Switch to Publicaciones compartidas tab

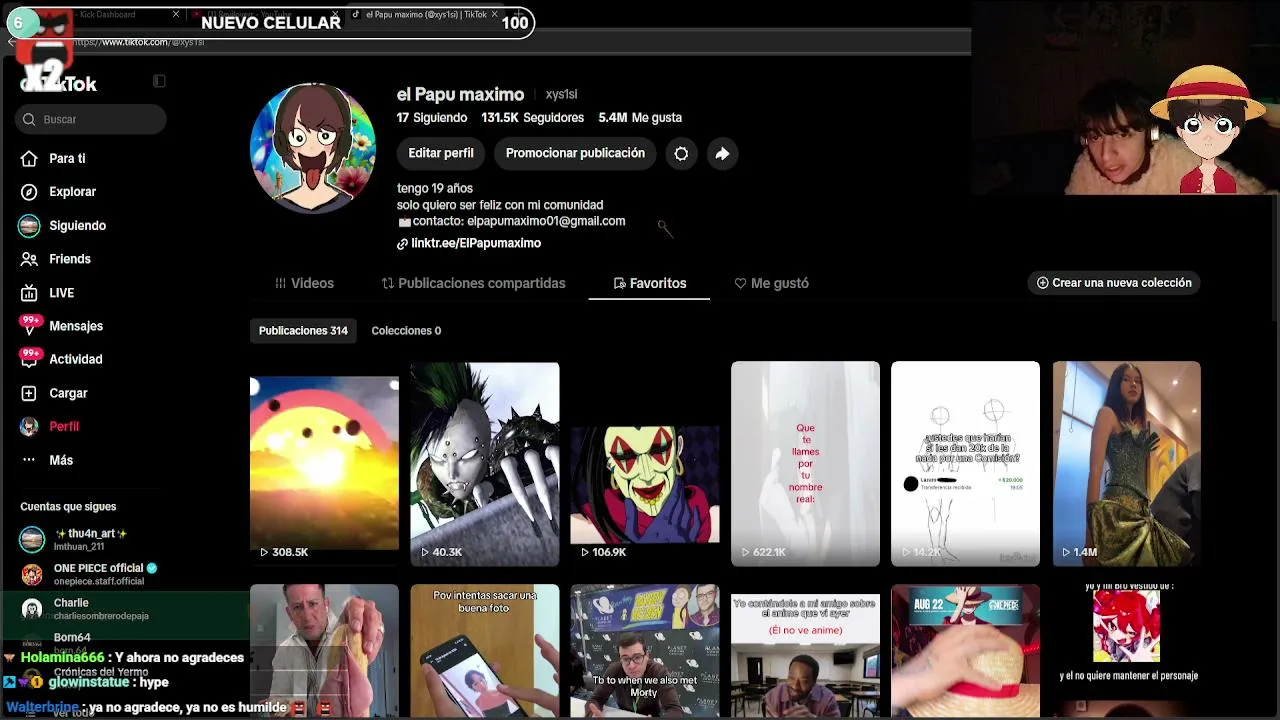pos(473,283)
